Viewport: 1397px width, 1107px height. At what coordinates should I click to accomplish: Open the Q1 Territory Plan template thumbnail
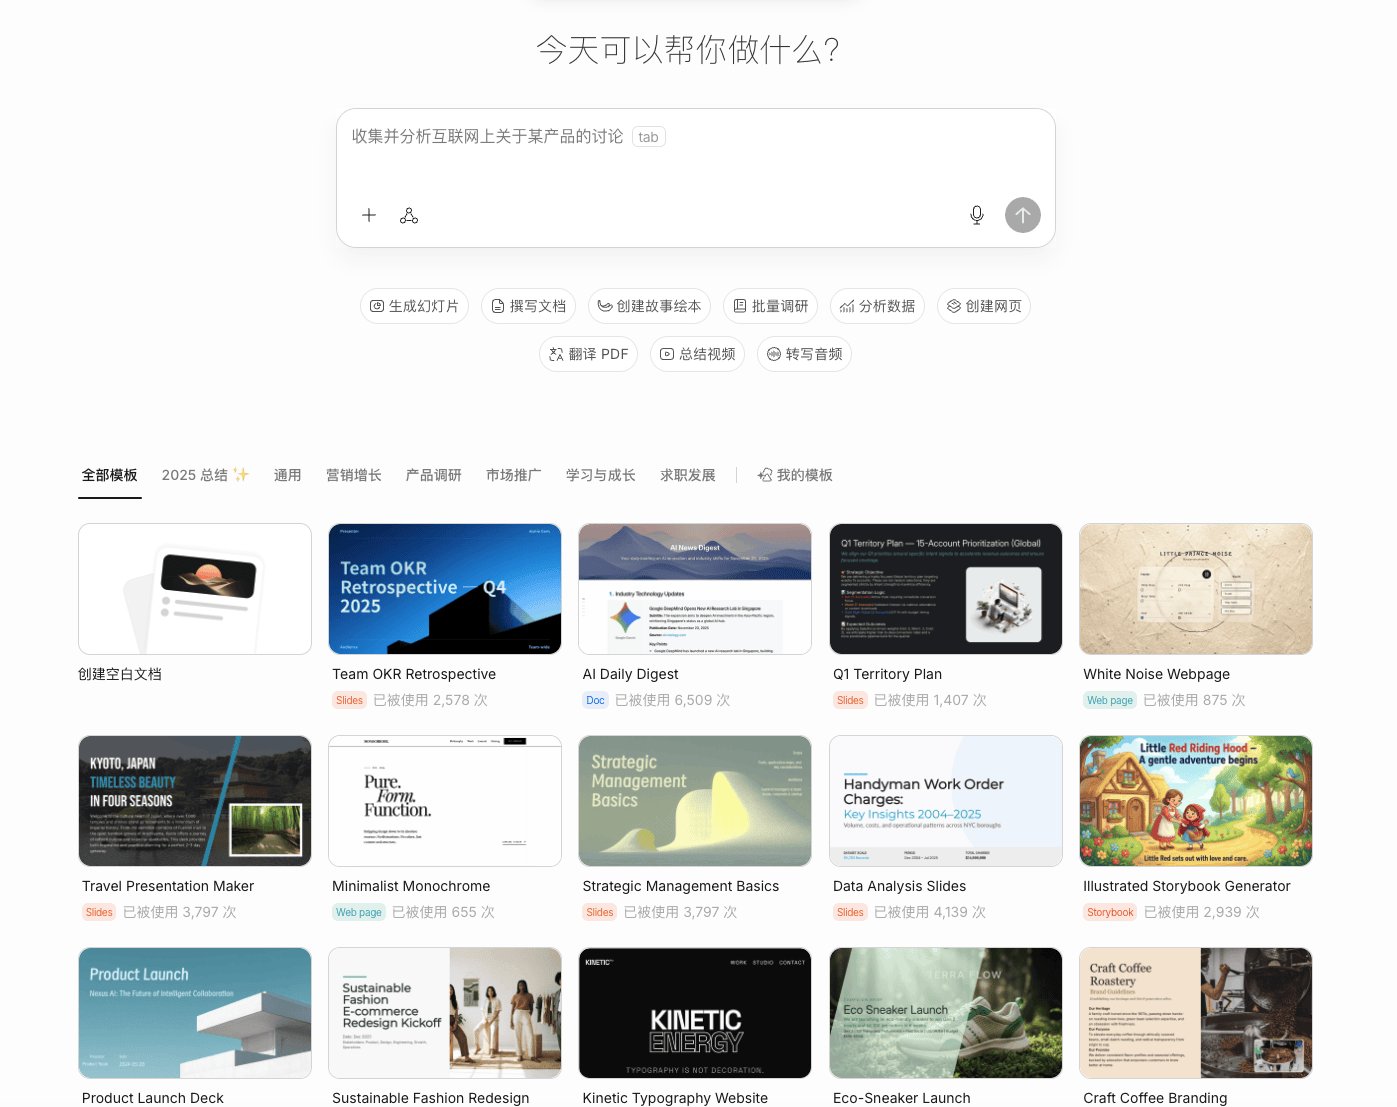coord(946,589)
